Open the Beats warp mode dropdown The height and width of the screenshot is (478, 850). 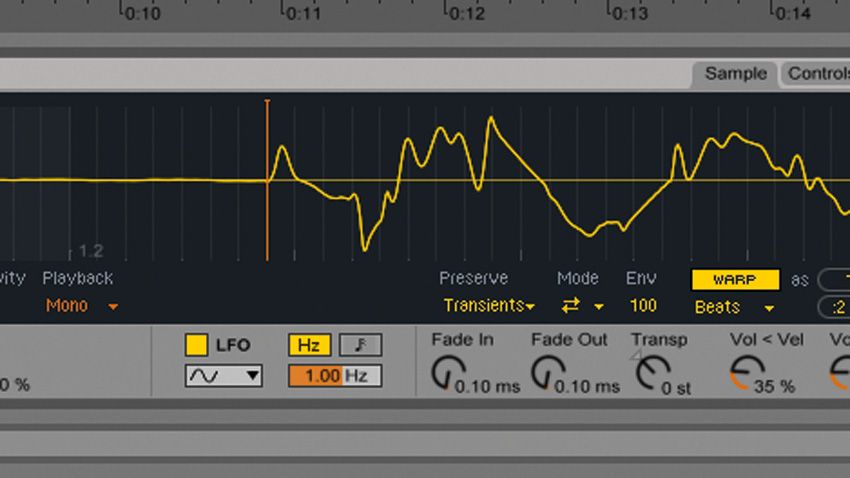click(x=734, y=307)
